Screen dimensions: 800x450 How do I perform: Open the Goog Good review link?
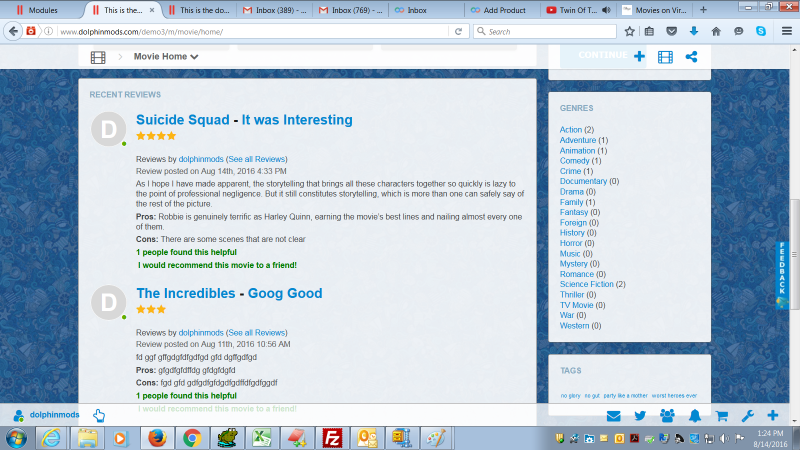point(285,293)
